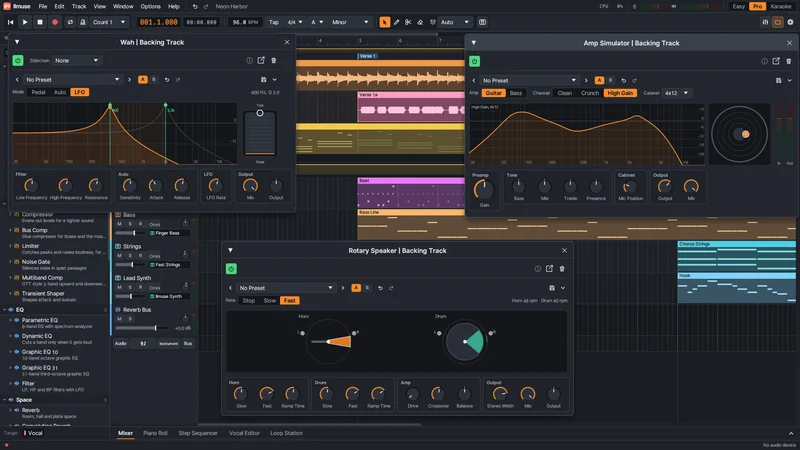Click the mixer sliders icon at top right
The height and width of the screenshot is (450, 800).
(765, 22)
